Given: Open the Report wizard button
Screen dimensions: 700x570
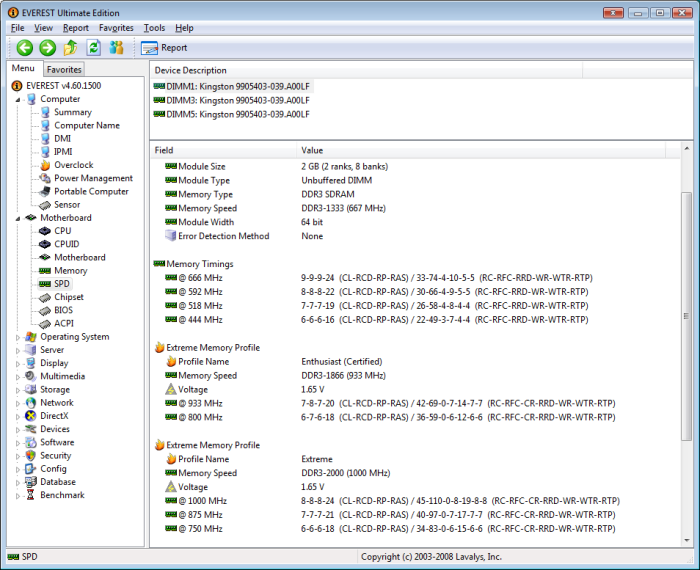Looking at the screenshot, I should pos(164,48).
